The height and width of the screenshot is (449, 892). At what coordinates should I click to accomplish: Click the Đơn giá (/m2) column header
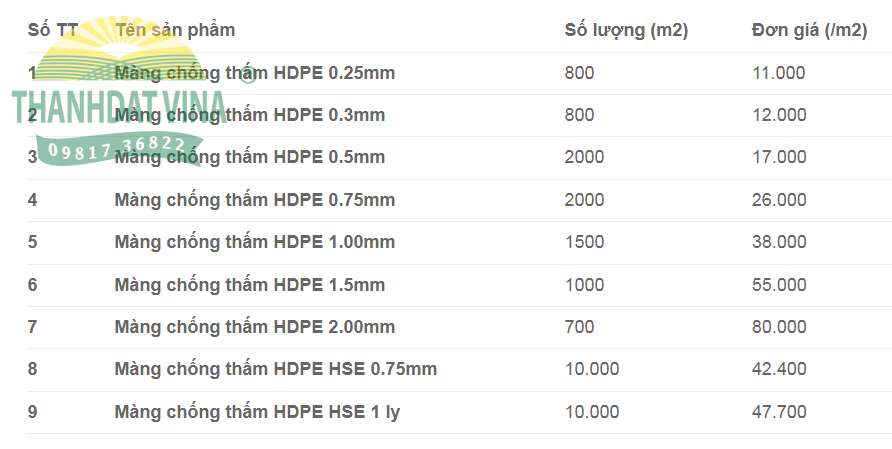coord(810,30)
